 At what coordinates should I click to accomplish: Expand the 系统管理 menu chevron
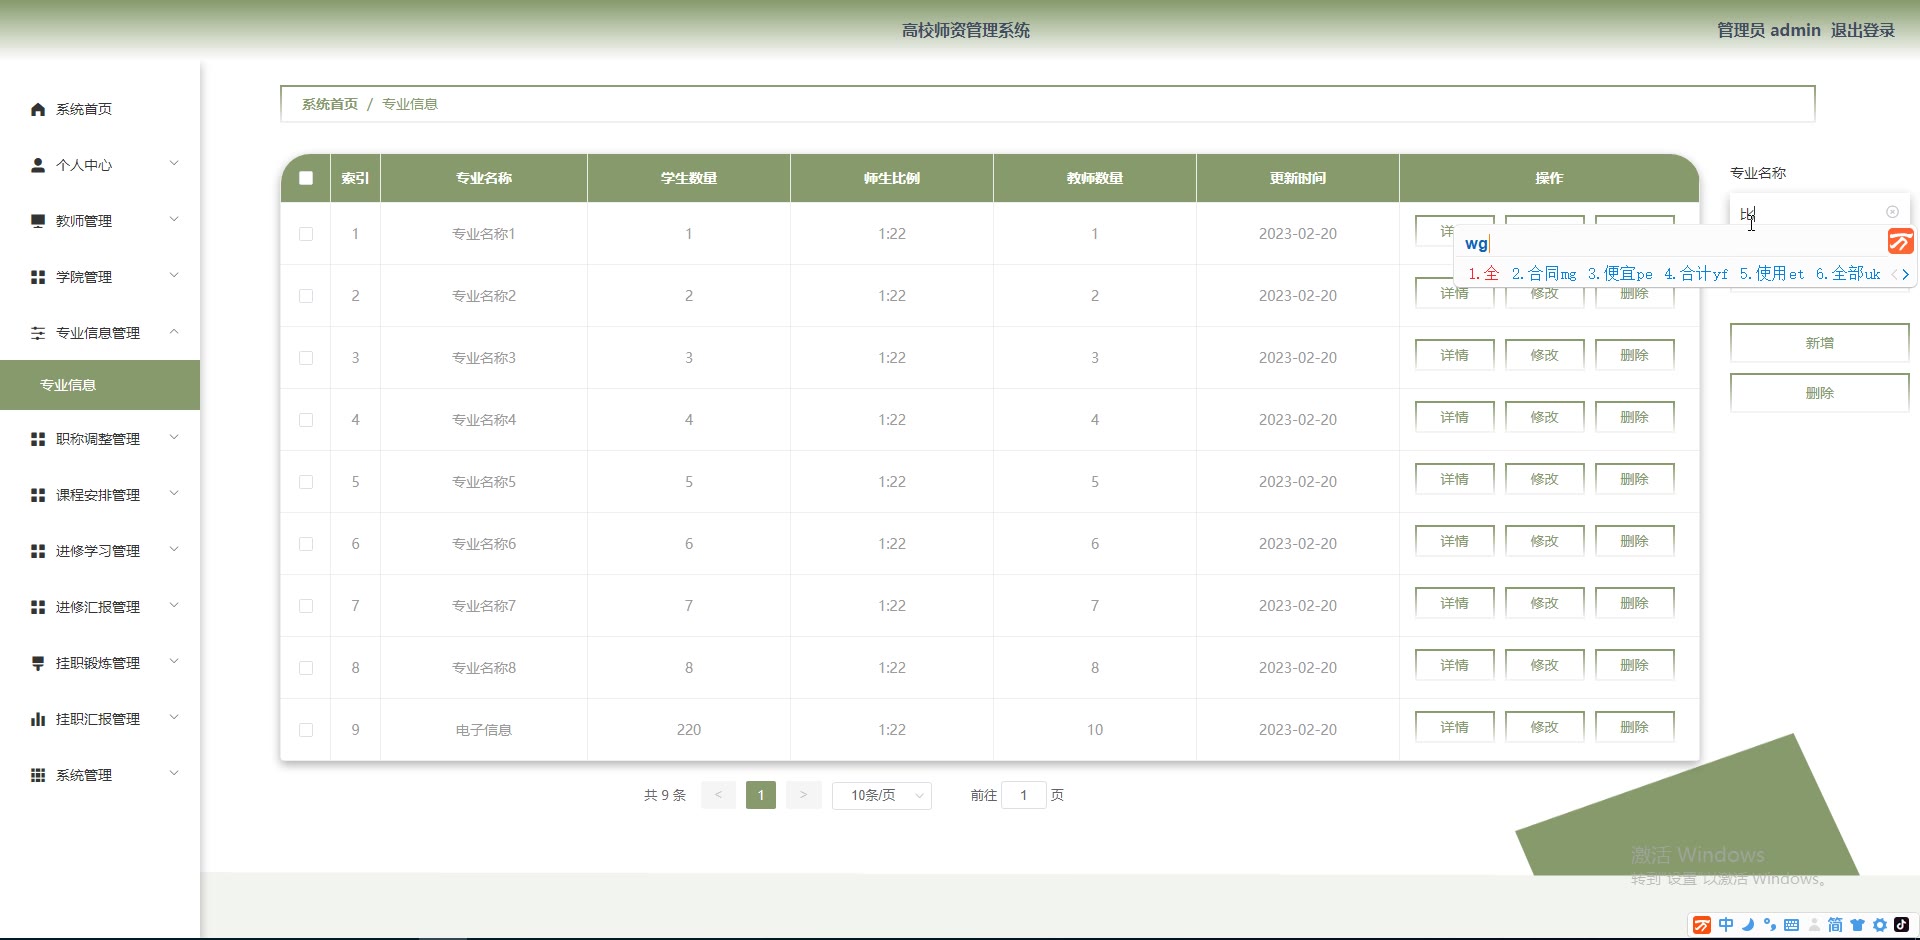tap(174, 773)
